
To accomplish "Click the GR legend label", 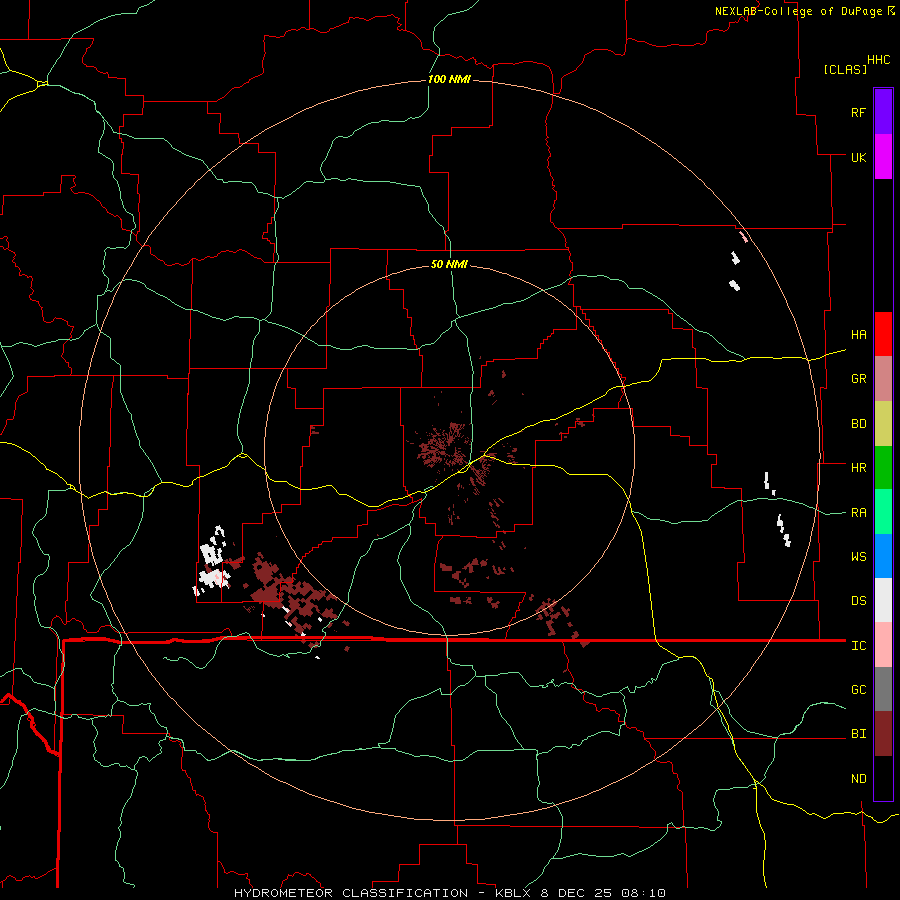I will click(x=858, y=379).
